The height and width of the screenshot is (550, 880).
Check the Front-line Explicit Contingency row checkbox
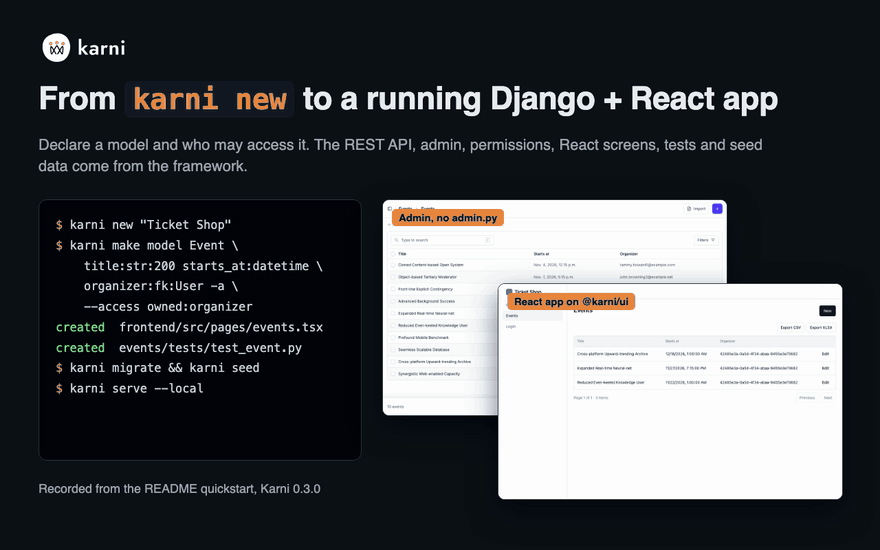393,290
